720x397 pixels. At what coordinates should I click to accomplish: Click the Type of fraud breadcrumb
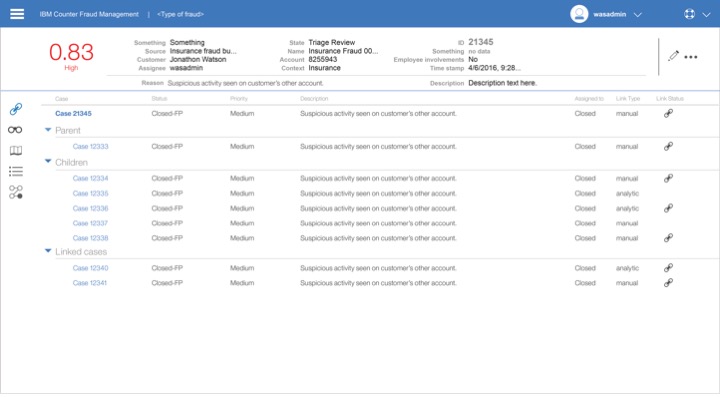point(180,14)
